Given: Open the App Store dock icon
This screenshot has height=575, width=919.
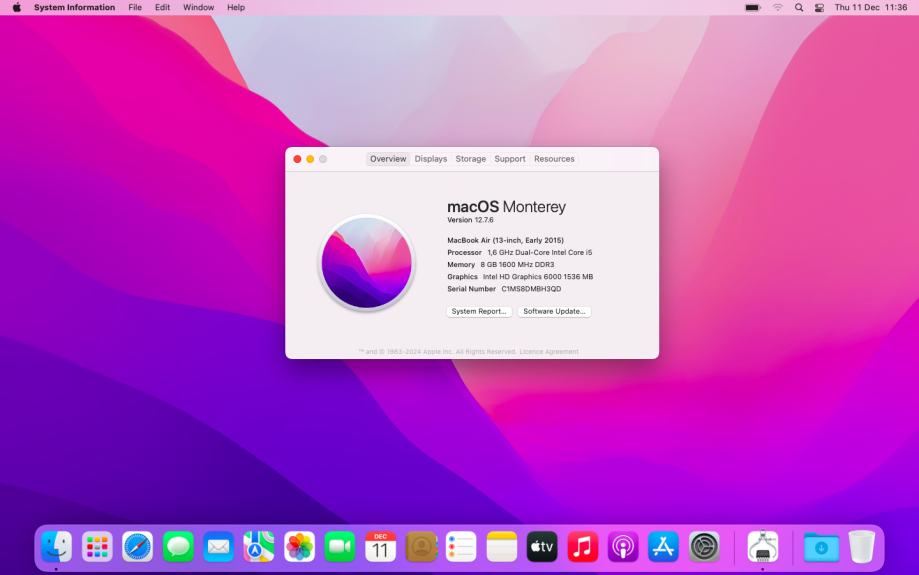Looking at the screenshot, I should coord(664,547).
